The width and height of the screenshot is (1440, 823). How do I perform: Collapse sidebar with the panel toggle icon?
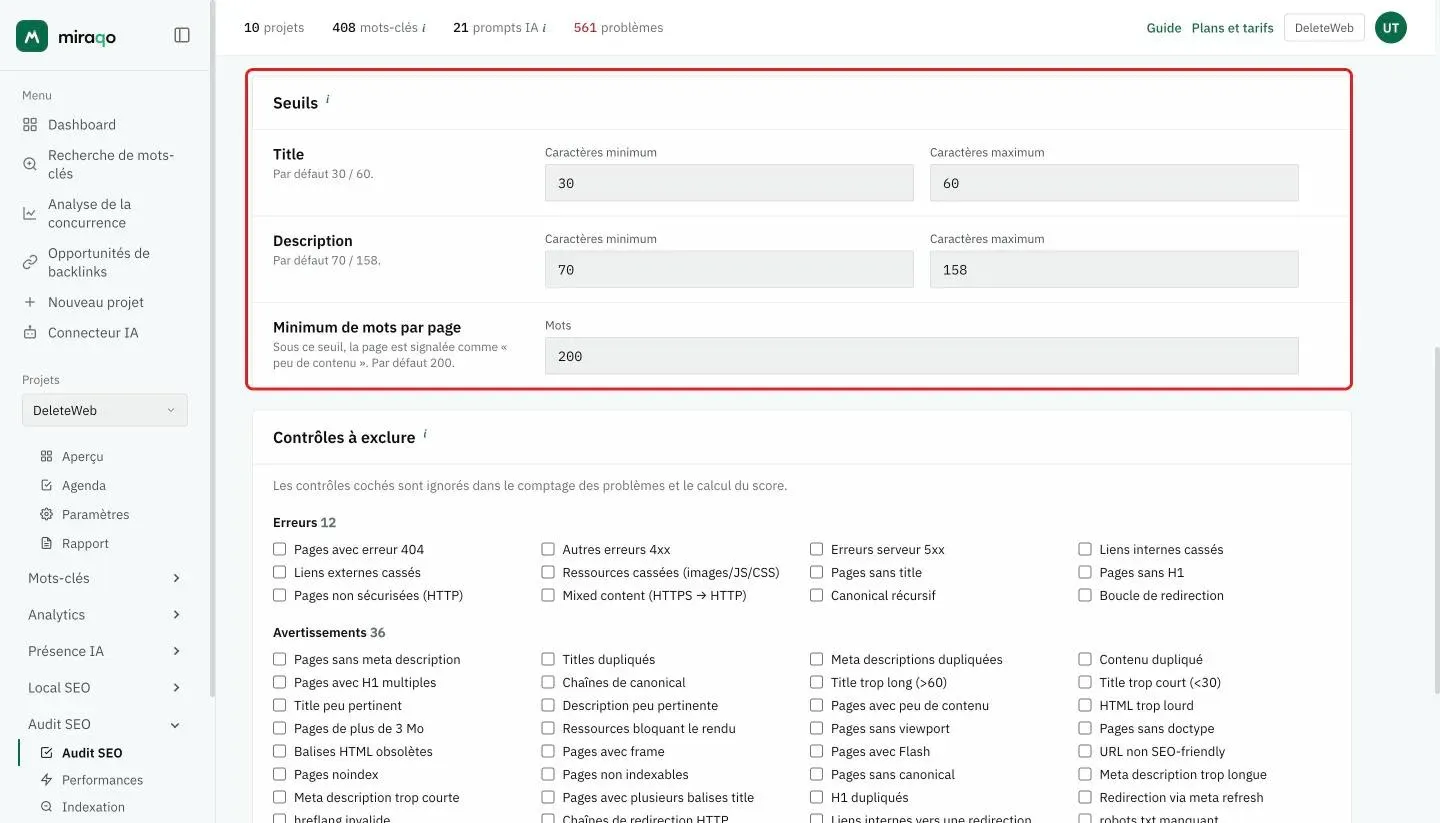[x=182, y=35]
